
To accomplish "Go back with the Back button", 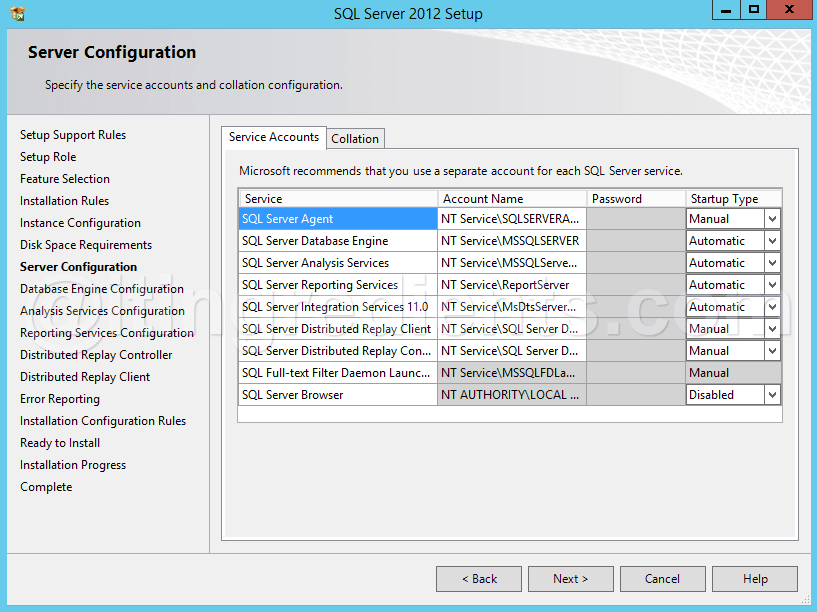I will click(x=479, y=579).
